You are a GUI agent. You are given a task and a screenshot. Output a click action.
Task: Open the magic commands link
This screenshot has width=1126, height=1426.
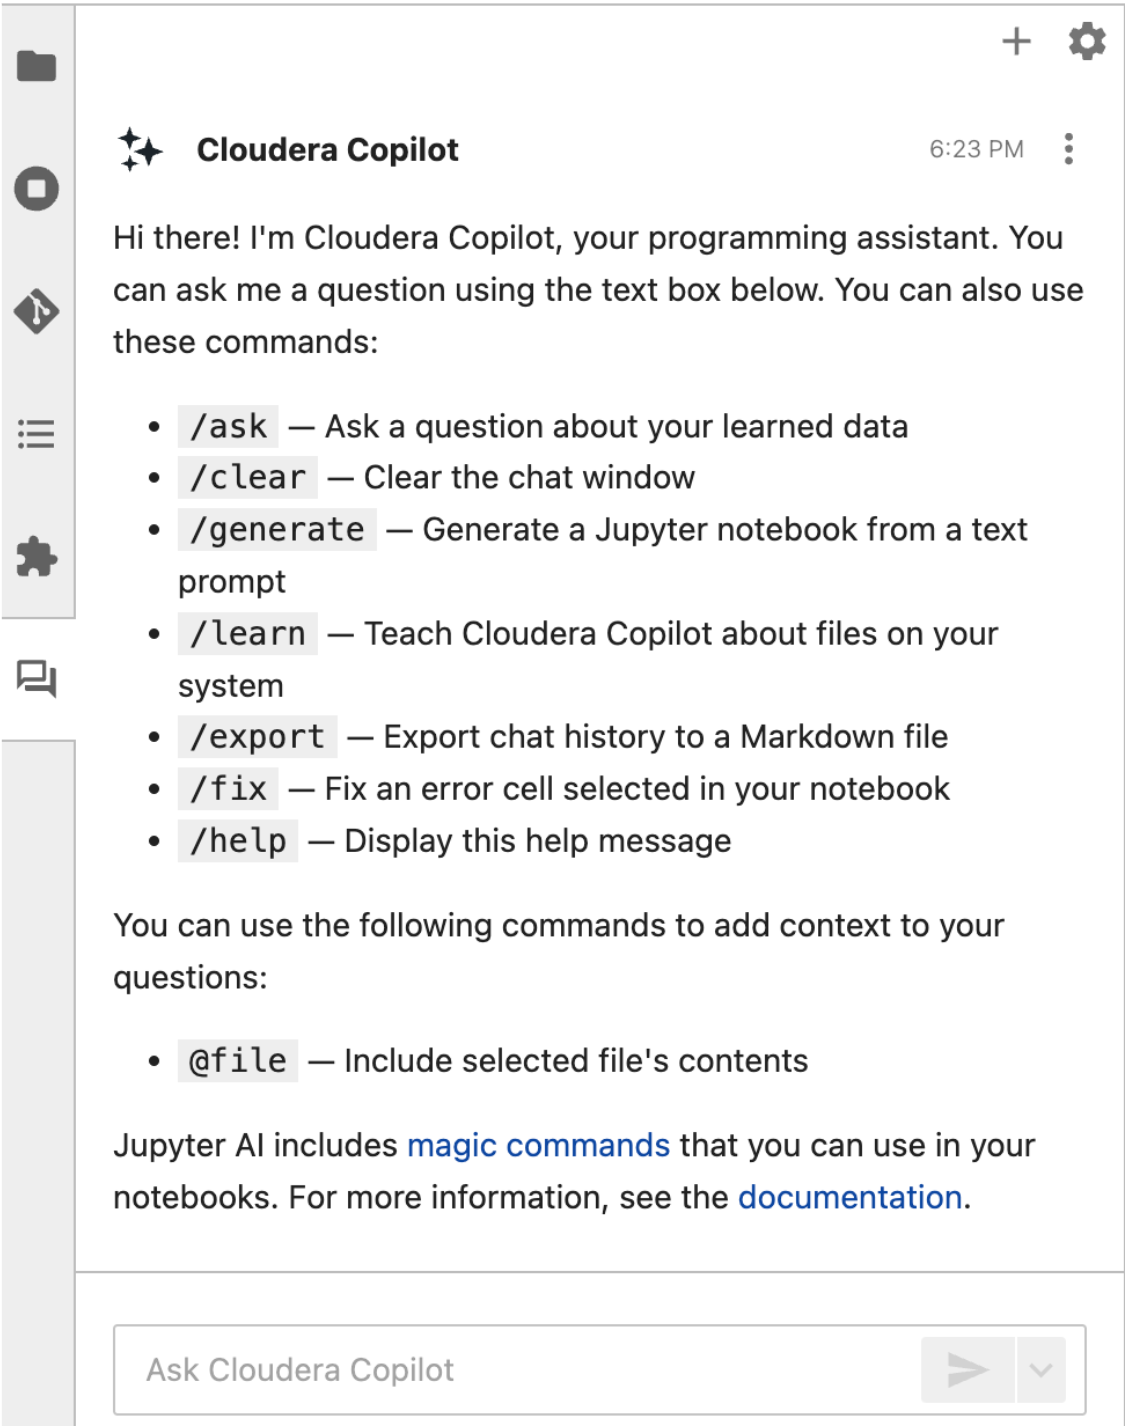coord(538,1145)
